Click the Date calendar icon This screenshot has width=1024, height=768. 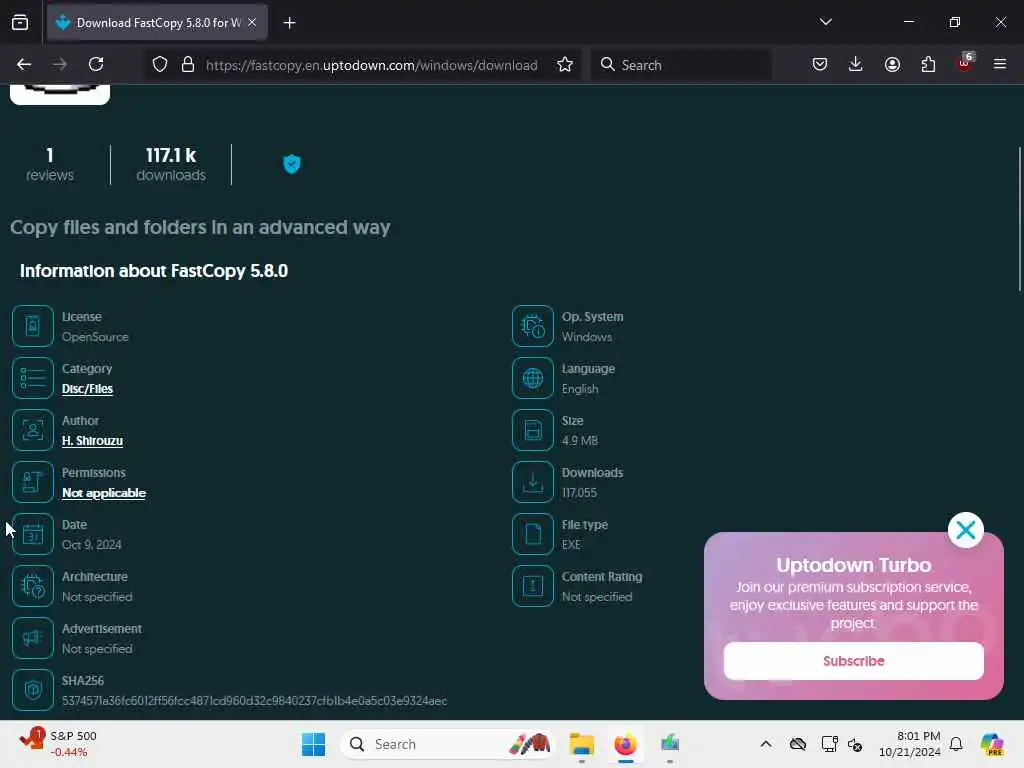33,534
